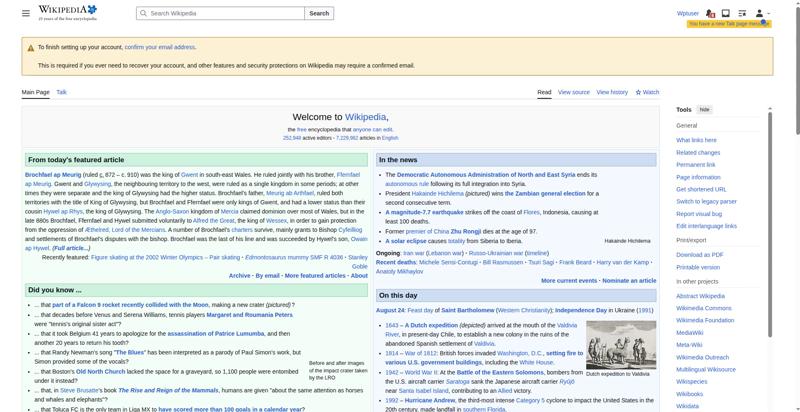This screenshot has width=800, height=412.
Task: Open Meta-Wiki project link
Action: pos(689,345)
